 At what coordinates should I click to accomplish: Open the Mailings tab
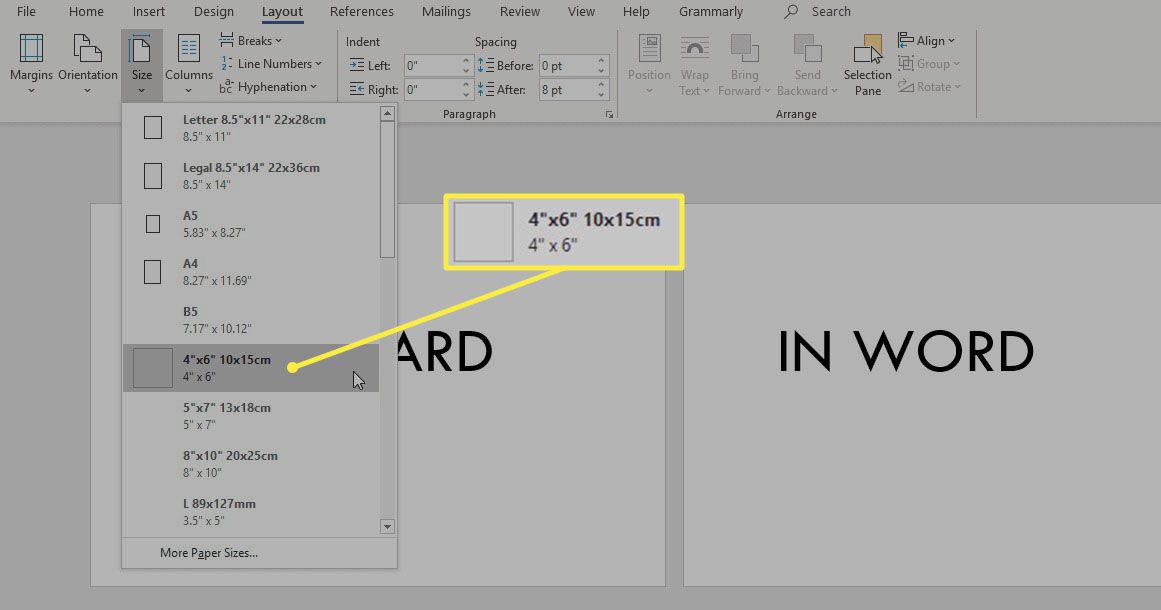tap(445, 11)
